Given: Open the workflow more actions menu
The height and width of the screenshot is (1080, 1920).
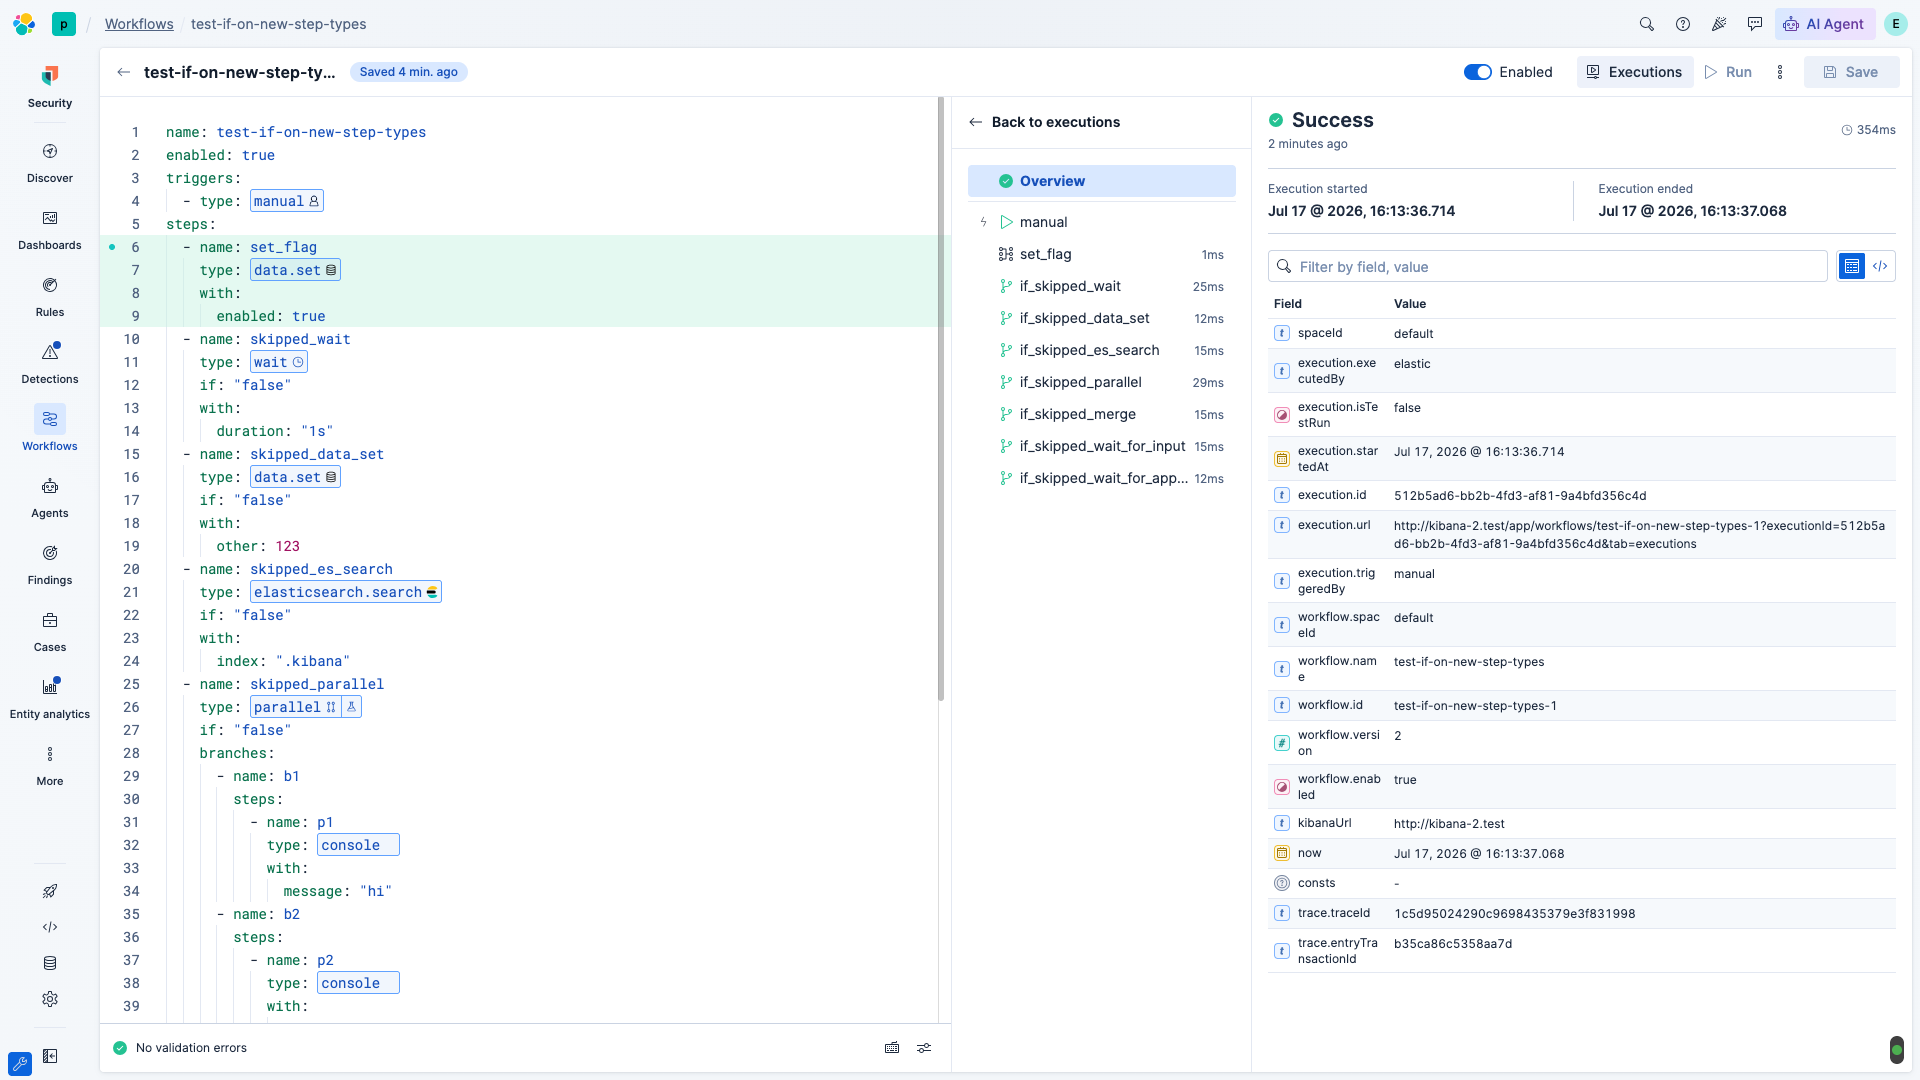Looking at the screenshot, I should click(1780, 72).
